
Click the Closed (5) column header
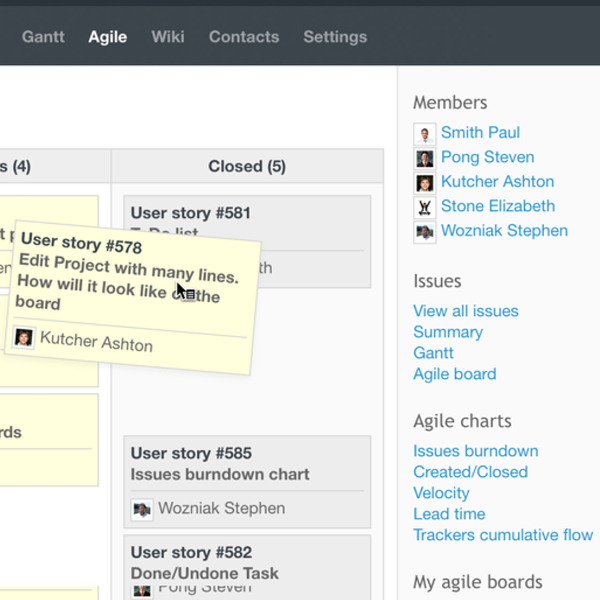[x=247, y=166]
